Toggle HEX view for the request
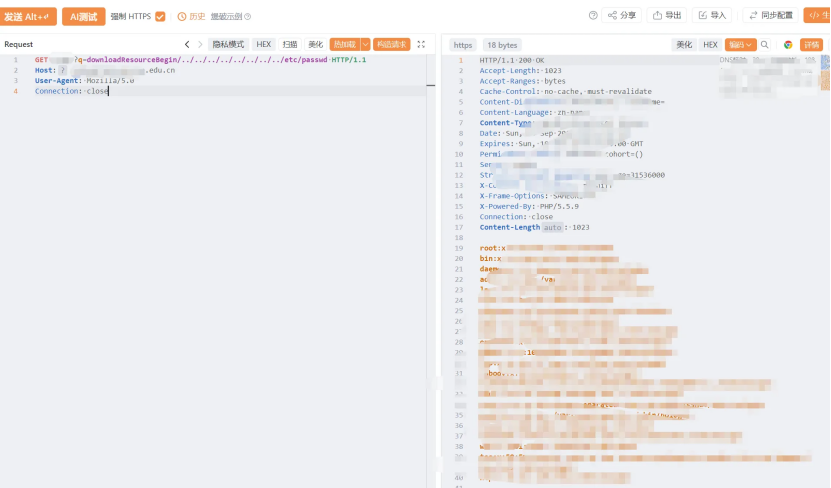The width and height of the screenshot is (831, 488). [263, 45]
